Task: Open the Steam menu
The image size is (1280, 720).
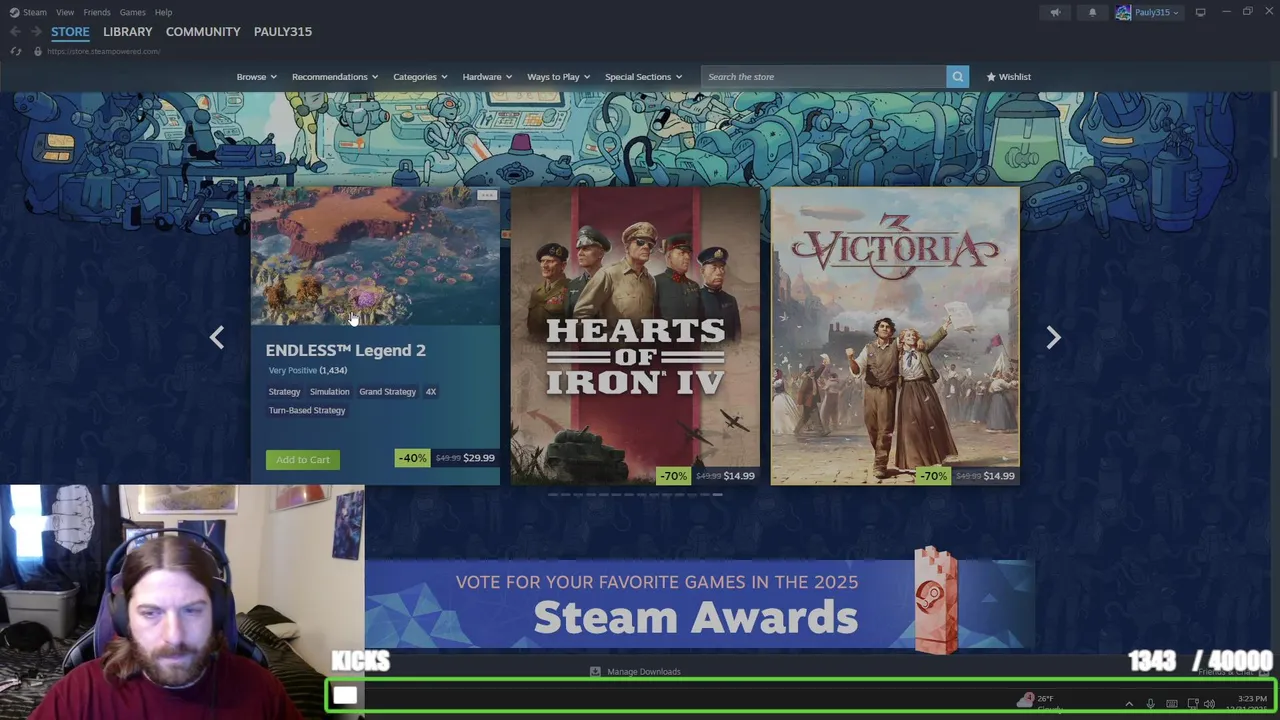Action: point(34,12)
